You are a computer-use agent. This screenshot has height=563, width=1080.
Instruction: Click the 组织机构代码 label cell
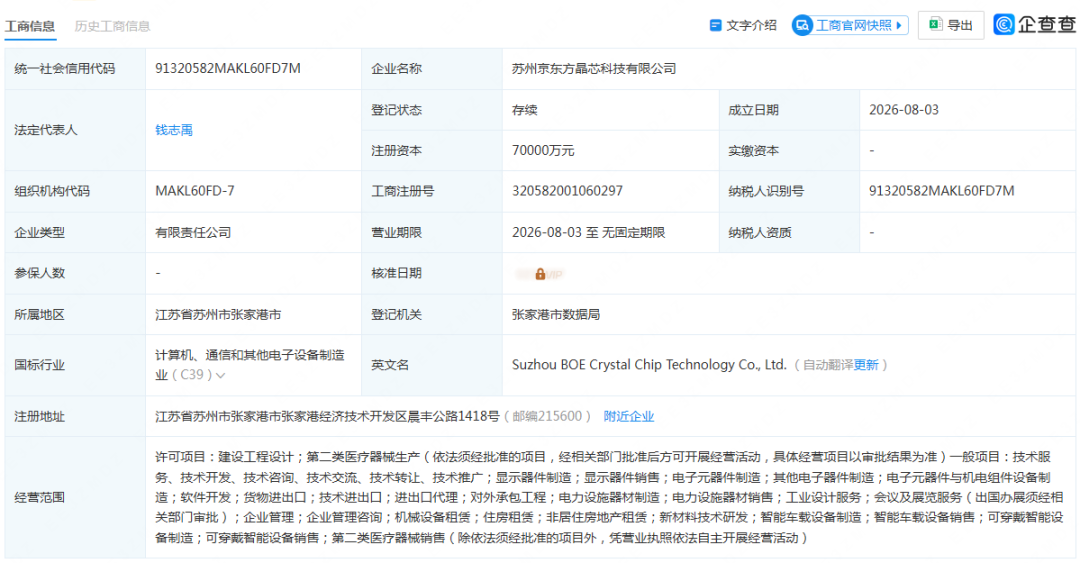(75, 191)
